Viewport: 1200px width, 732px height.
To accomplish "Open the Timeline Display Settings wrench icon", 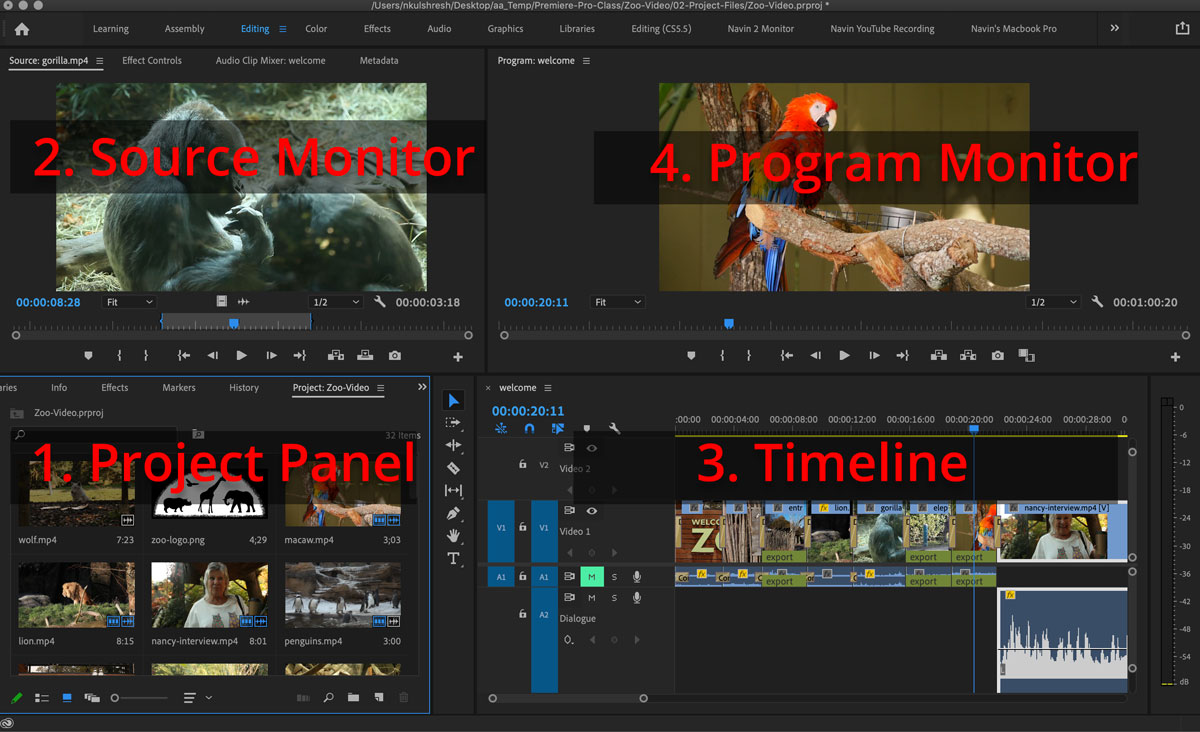I will click(616, 427).
